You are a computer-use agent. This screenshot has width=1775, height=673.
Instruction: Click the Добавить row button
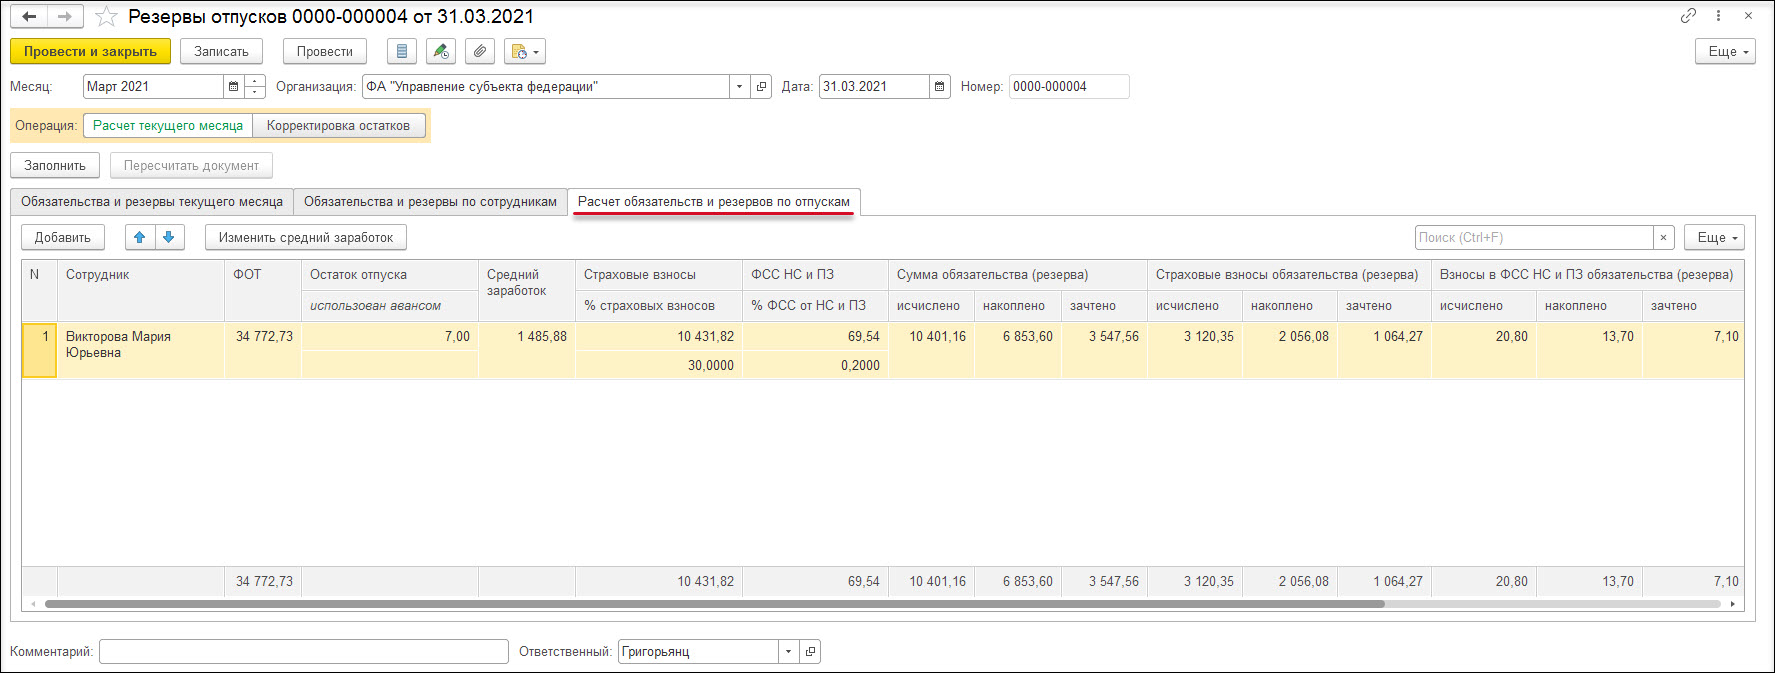coord(63,237)
